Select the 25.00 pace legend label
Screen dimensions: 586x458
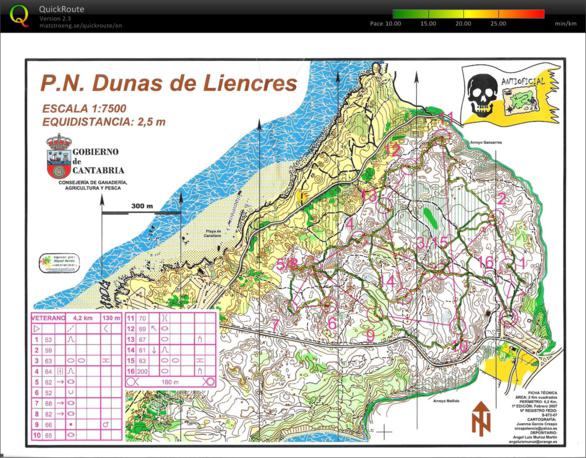click(498, 24)
